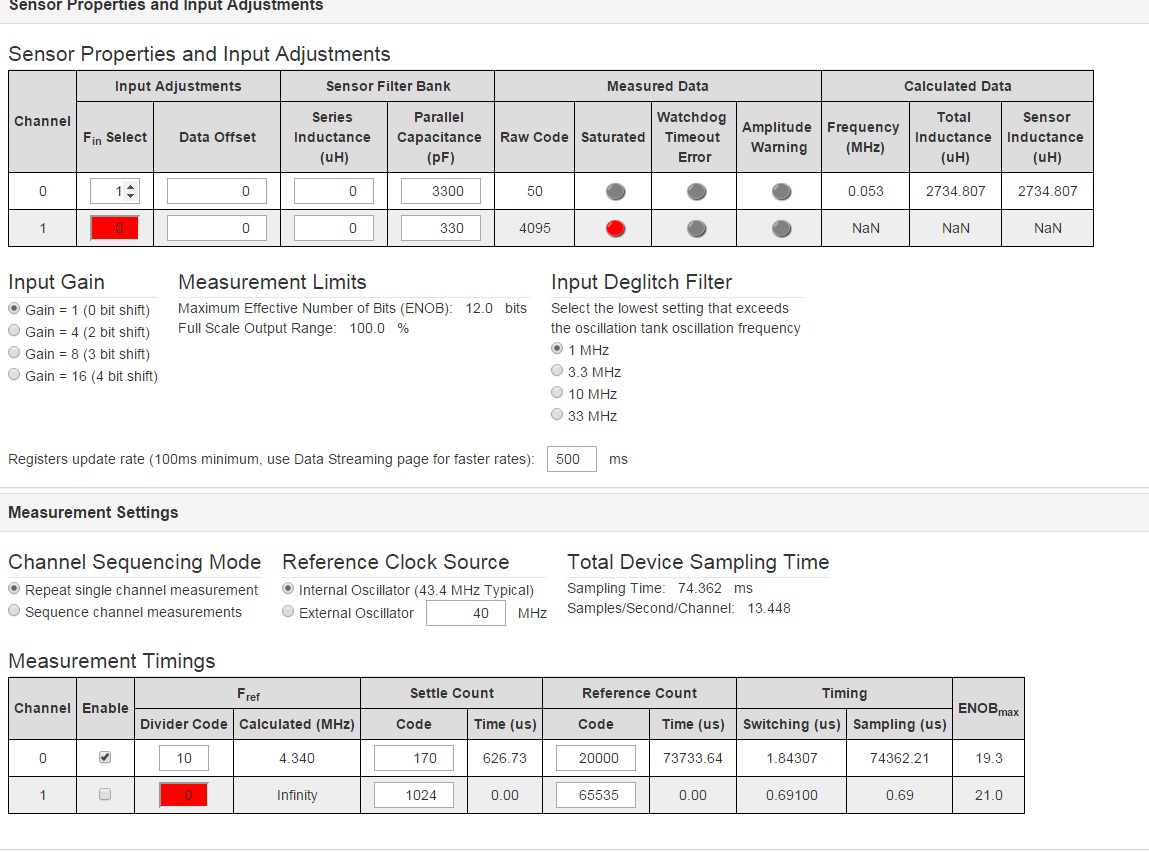This screenshot has width=1149, height=852.
Task: Select Gain = 1 (0 bit shift)
Action: click(14, 308)
